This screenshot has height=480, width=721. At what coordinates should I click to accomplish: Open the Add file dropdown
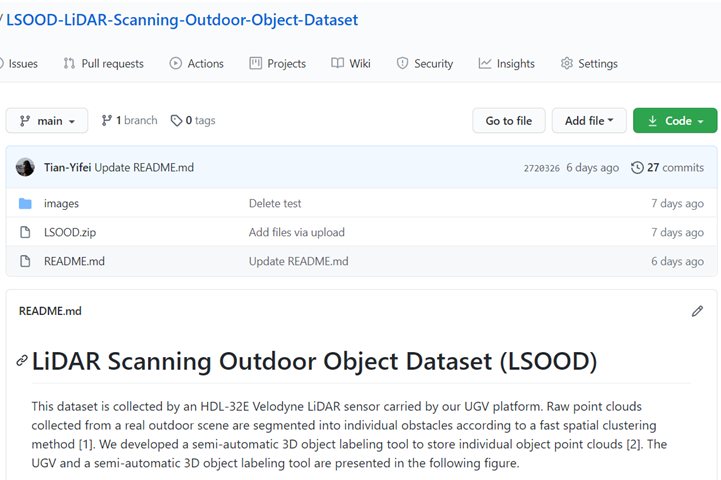click(589, 121)
